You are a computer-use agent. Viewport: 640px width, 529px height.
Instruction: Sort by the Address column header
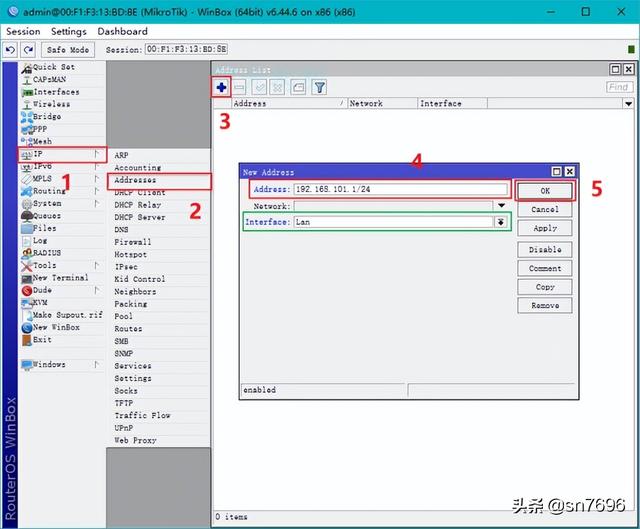(x=289, y=104)
